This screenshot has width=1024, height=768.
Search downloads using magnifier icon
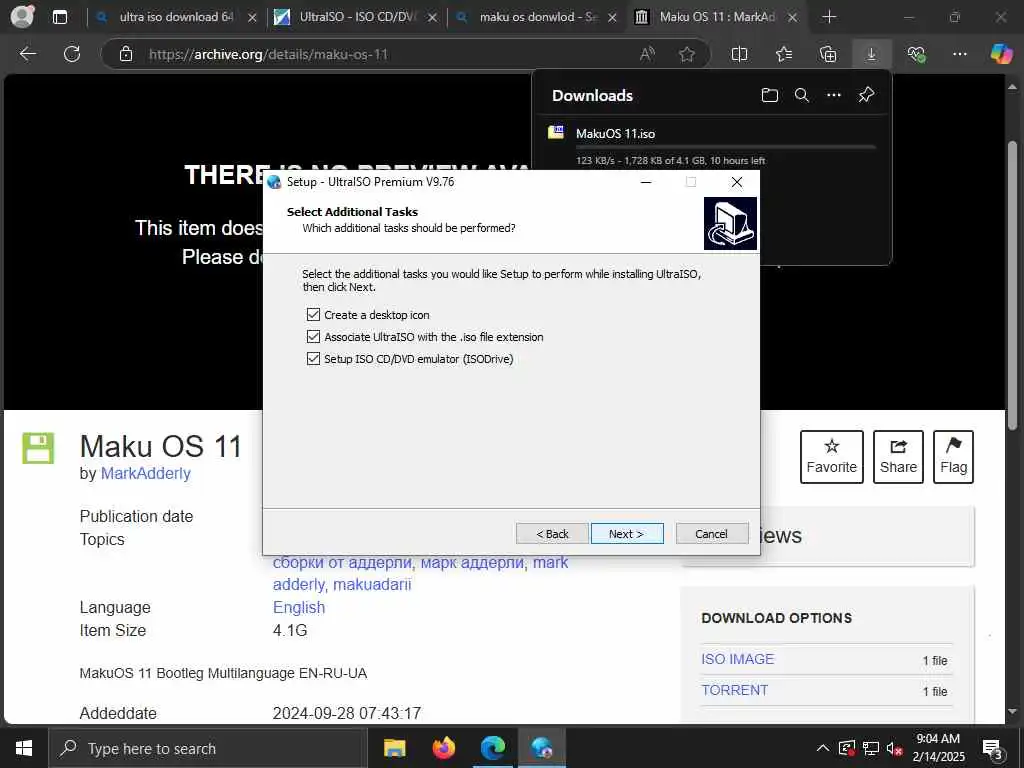pos(802,95)
